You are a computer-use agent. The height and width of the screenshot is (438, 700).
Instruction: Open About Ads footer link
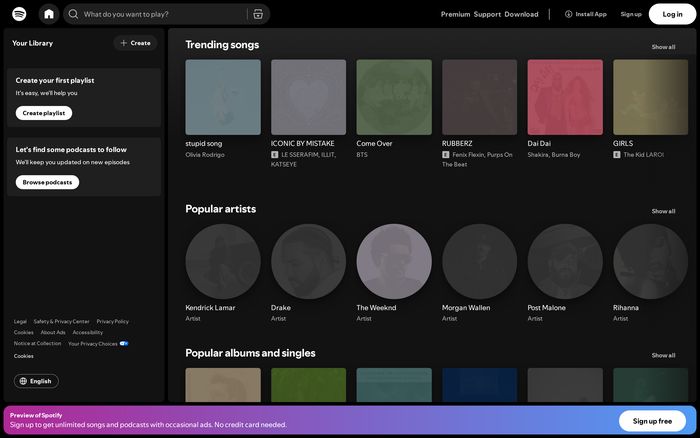pyautogui.click(x=53, y=332)
